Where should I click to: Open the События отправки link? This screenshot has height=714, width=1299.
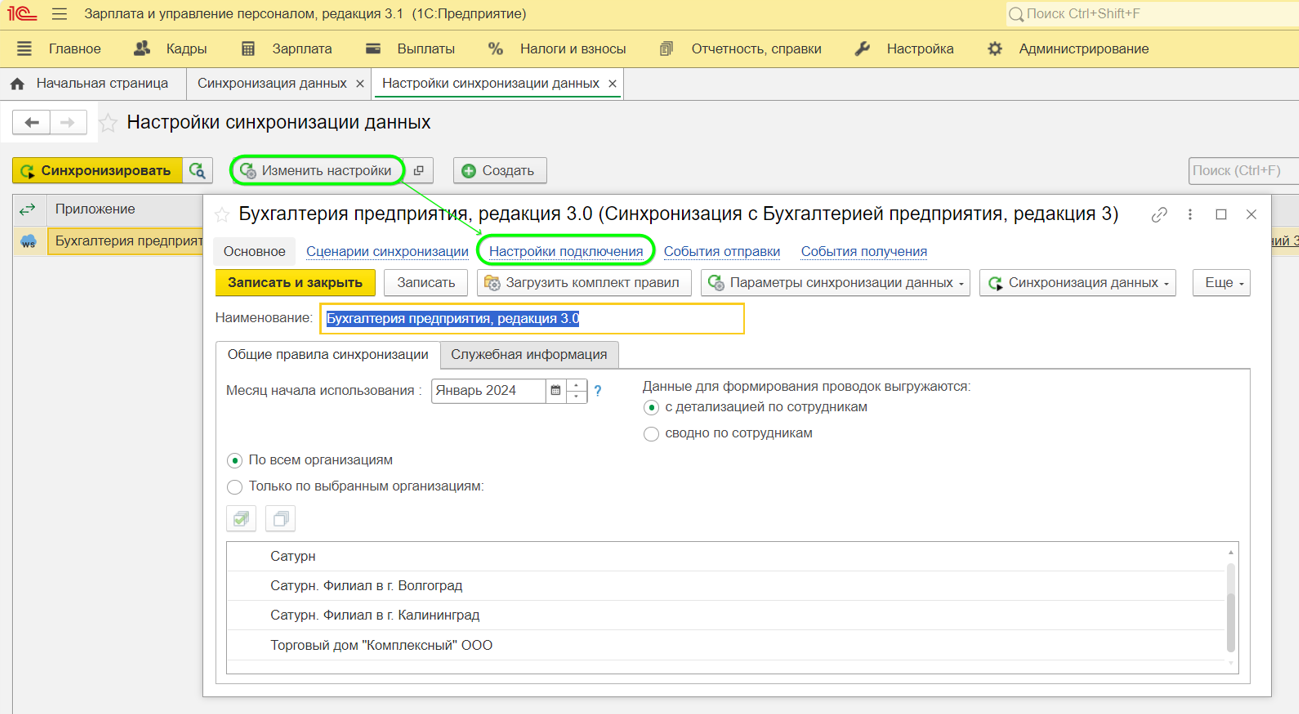[x=722, y=252]
